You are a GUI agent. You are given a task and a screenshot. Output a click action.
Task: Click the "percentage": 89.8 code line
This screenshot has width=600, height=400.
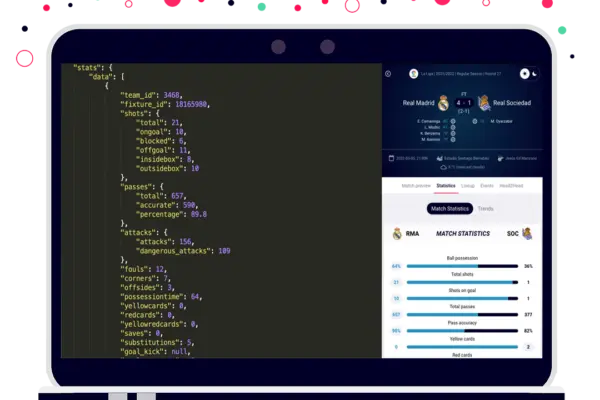click(x=171, y=214)
